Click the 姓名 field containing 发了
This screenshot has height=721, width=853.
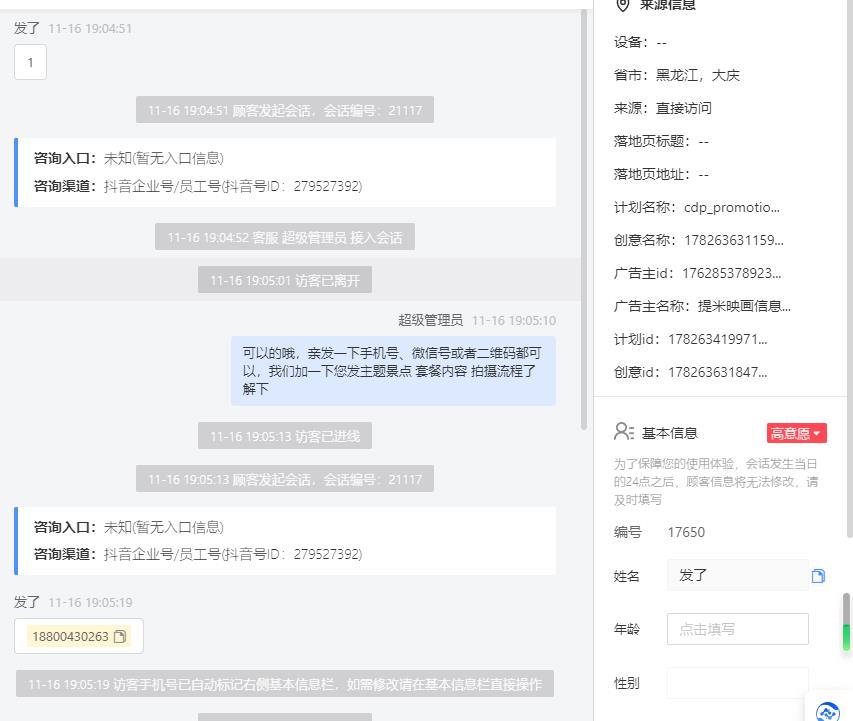pos(738,575)
